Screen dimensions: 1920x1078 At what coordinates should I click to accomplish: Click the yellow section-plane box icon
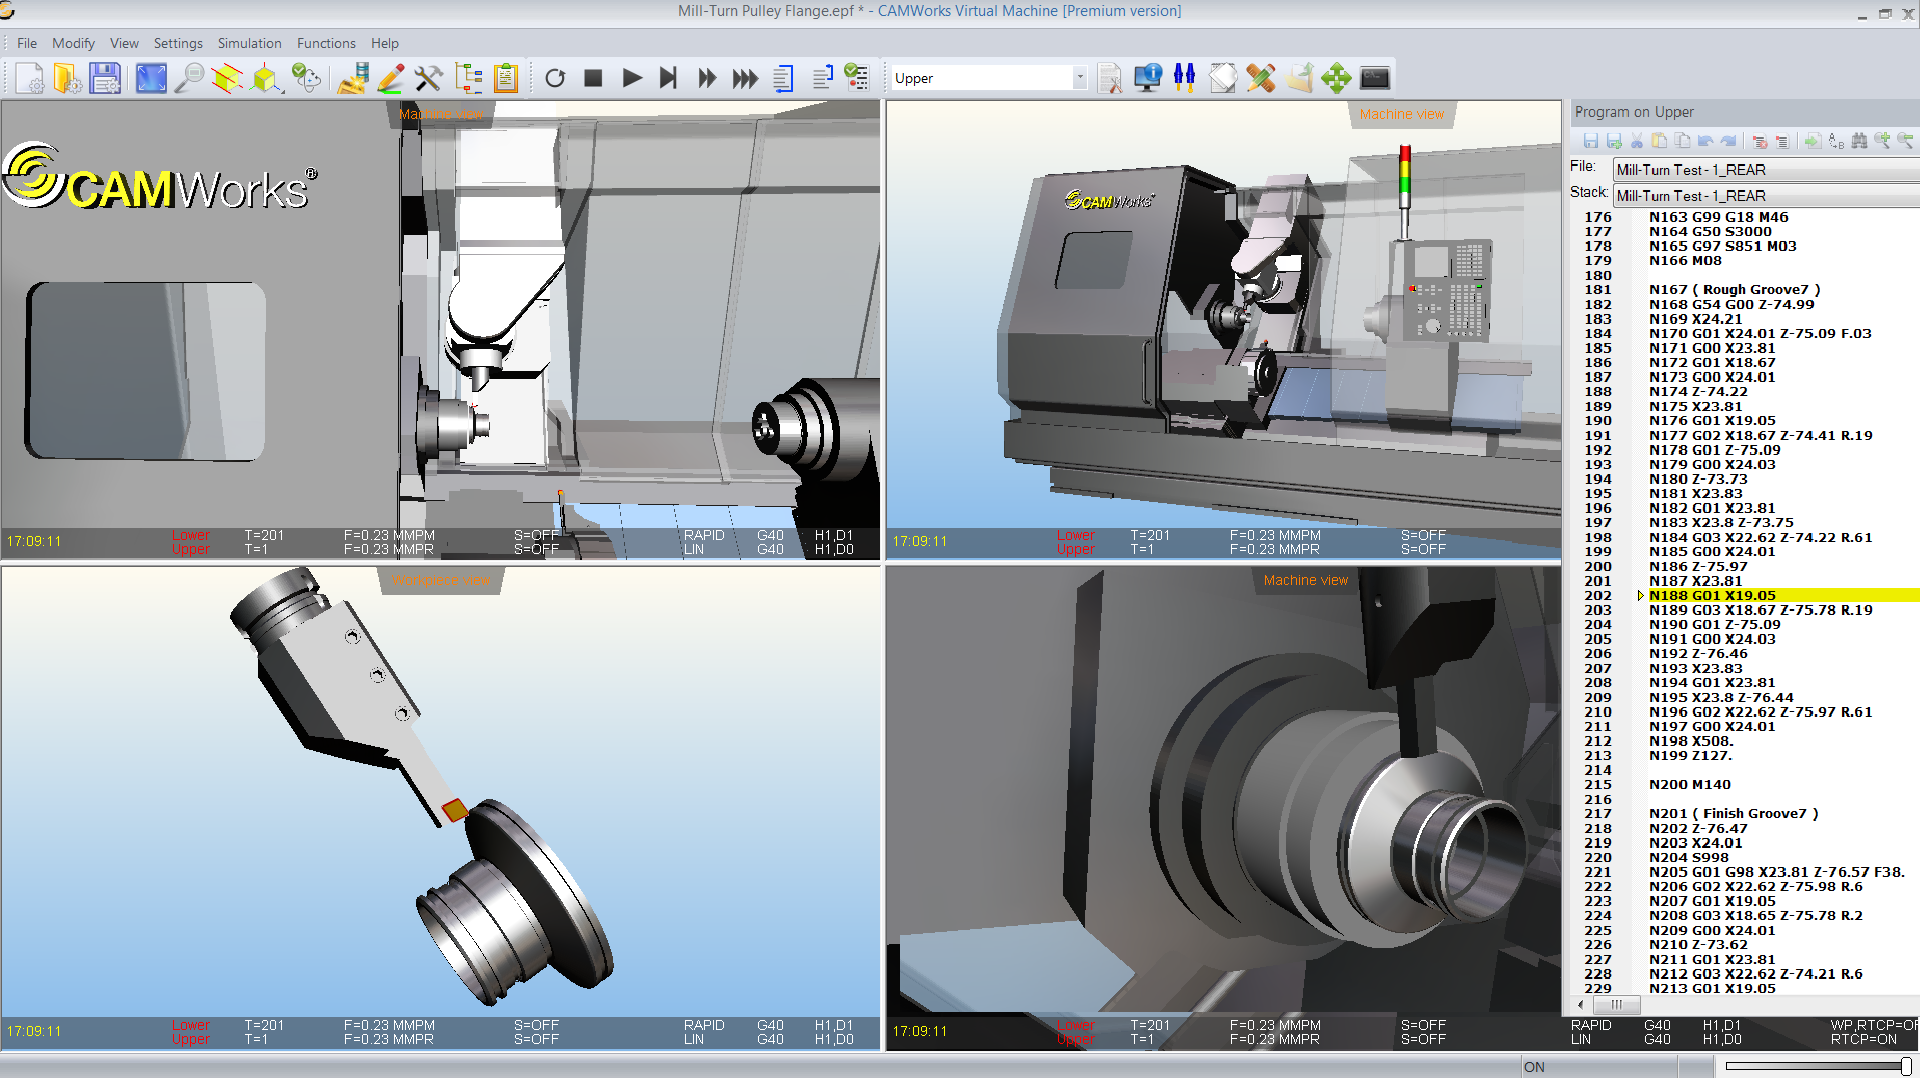[x=227, y=78]
